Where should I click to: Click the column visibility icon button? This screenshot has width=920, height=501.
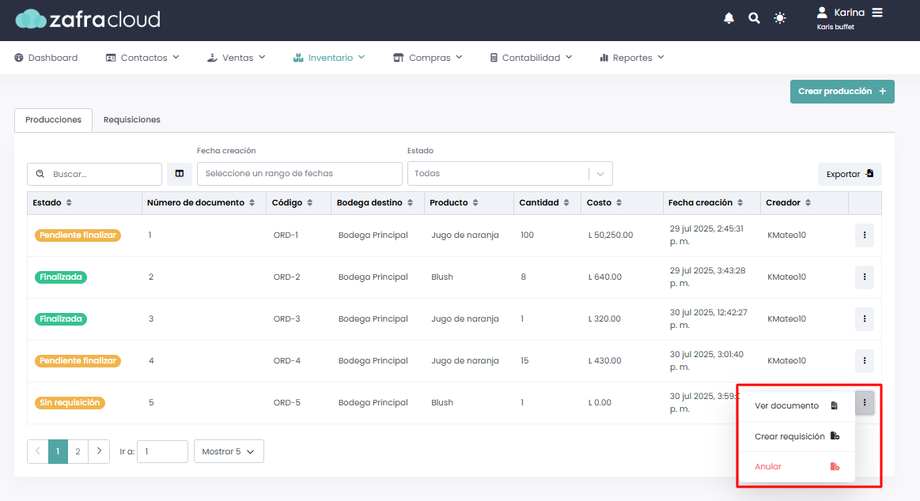pyautogui.click(x=179, y=174)
